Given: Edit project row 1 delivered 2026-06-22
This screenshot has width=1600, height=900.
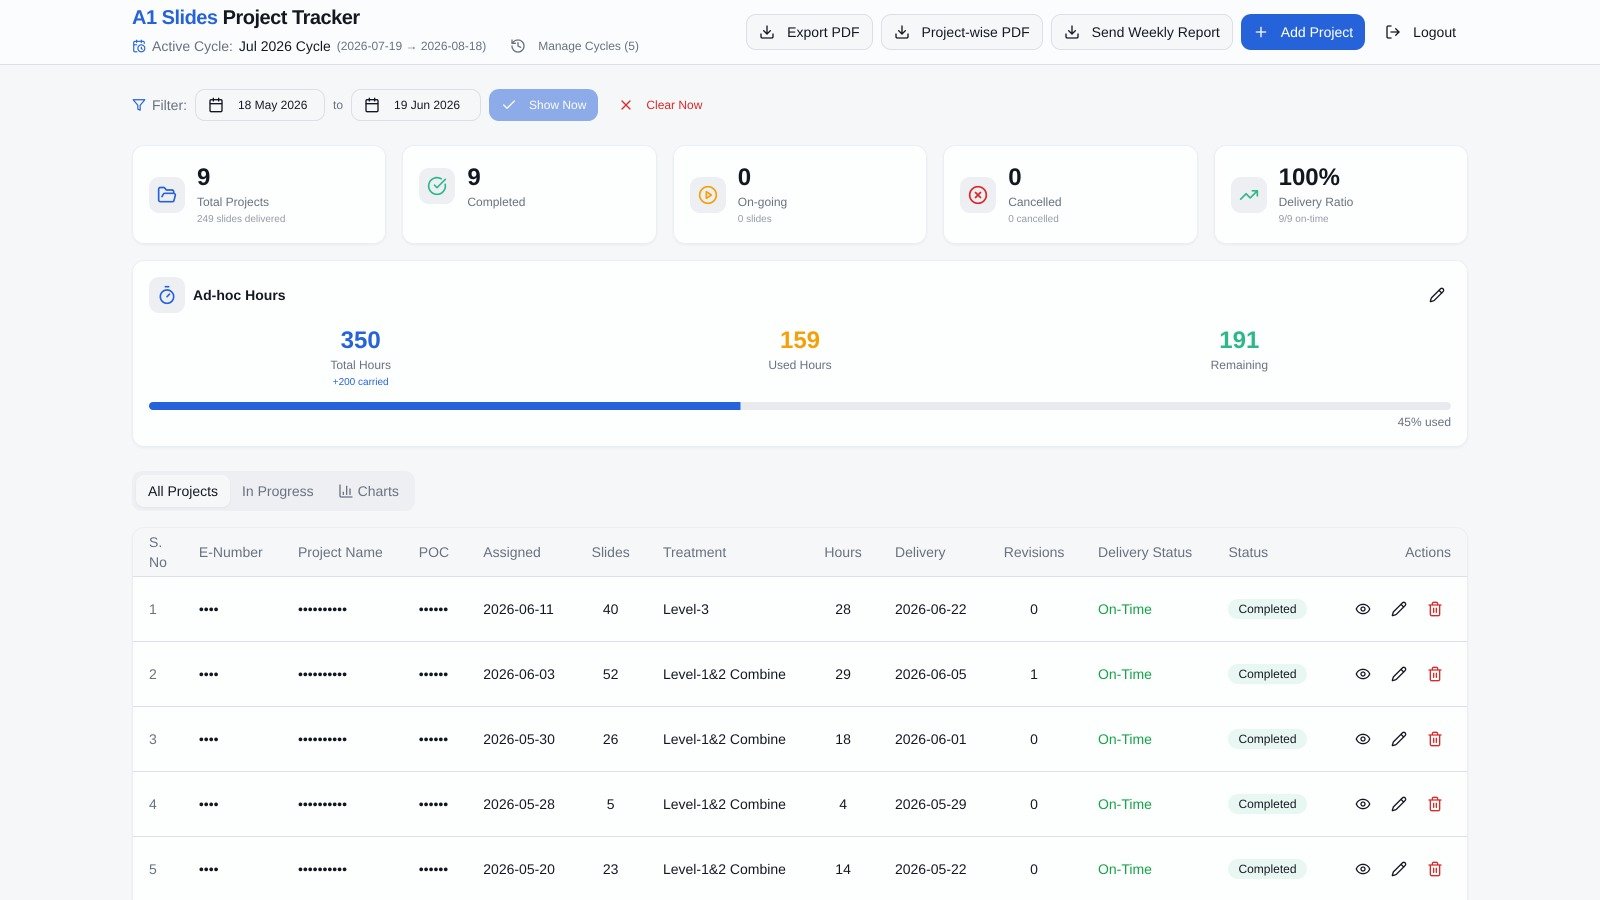Looking at the screenshot, I should coord(1399,609).
